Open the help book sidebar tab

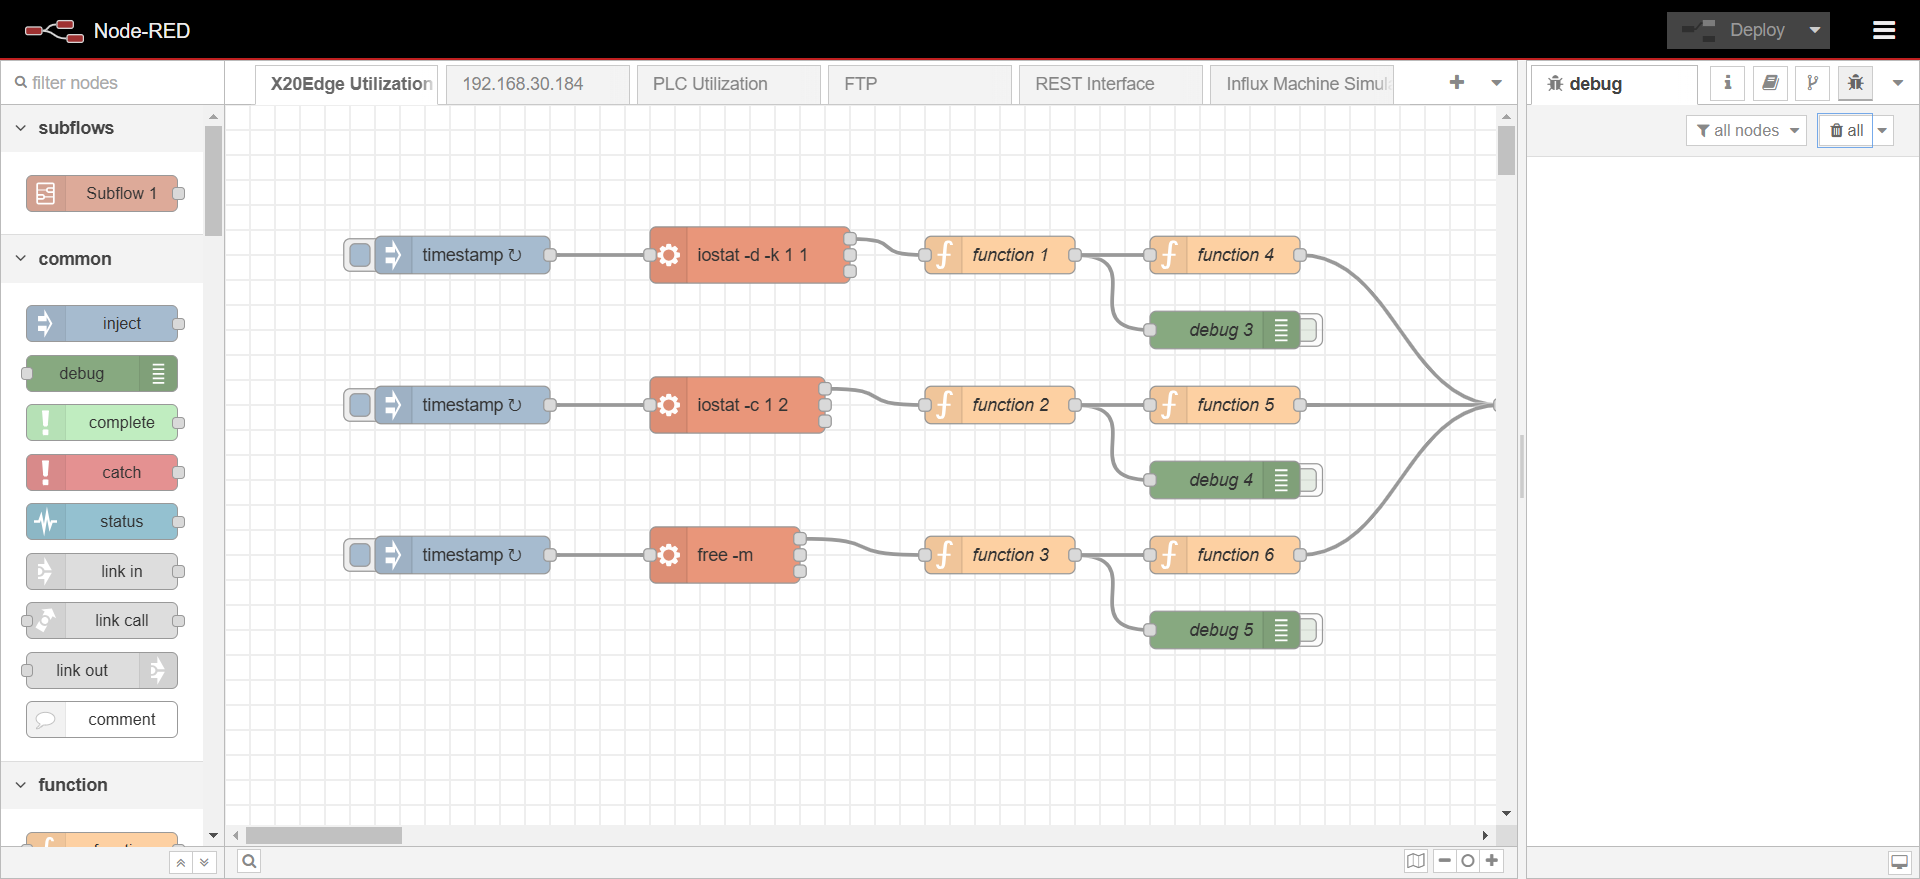(x=1770, y=84)
